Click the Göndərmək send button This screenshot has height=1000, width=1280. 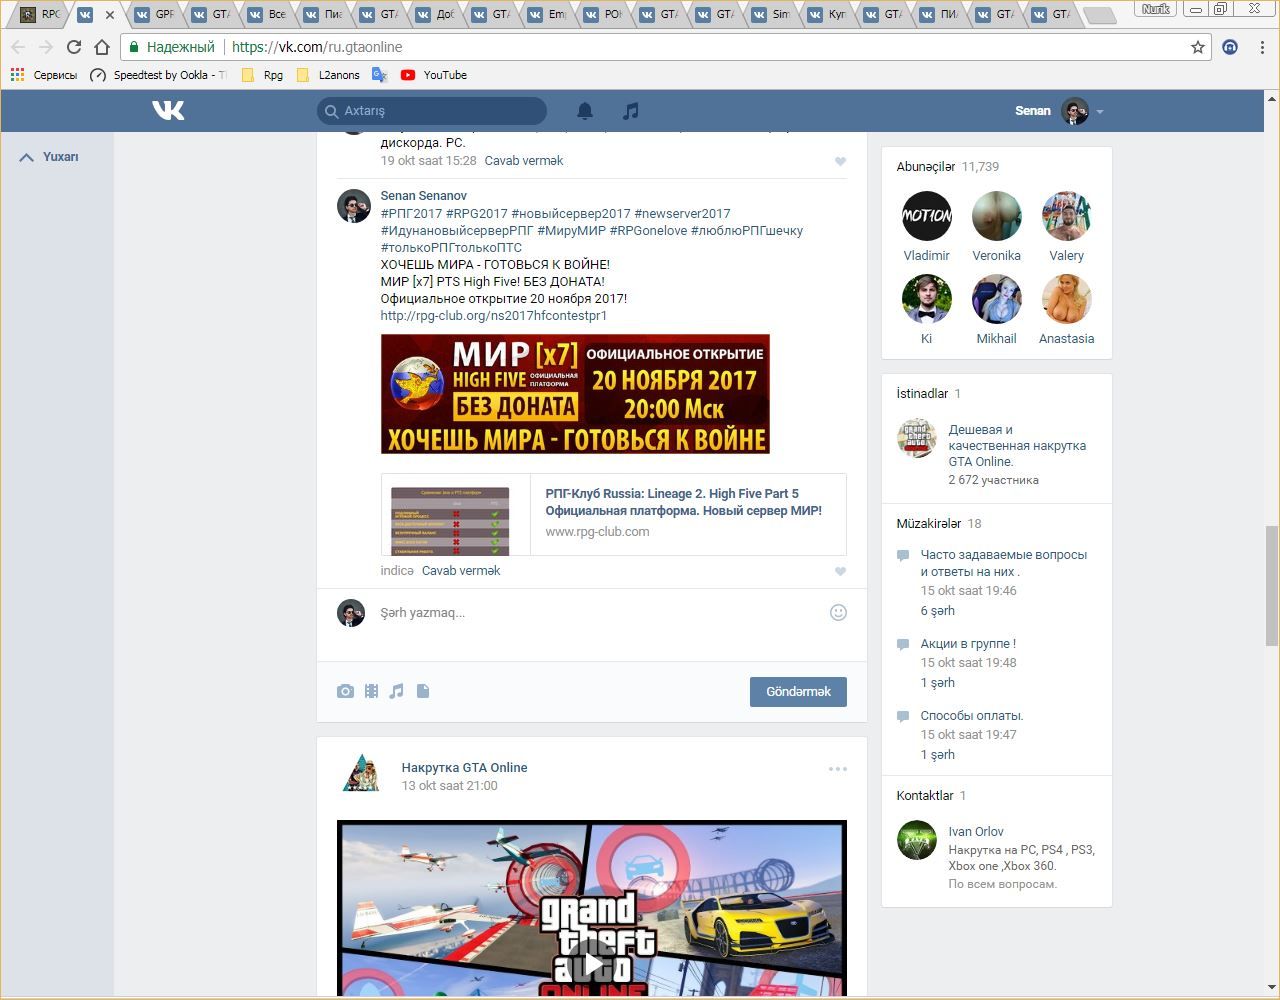798,692
